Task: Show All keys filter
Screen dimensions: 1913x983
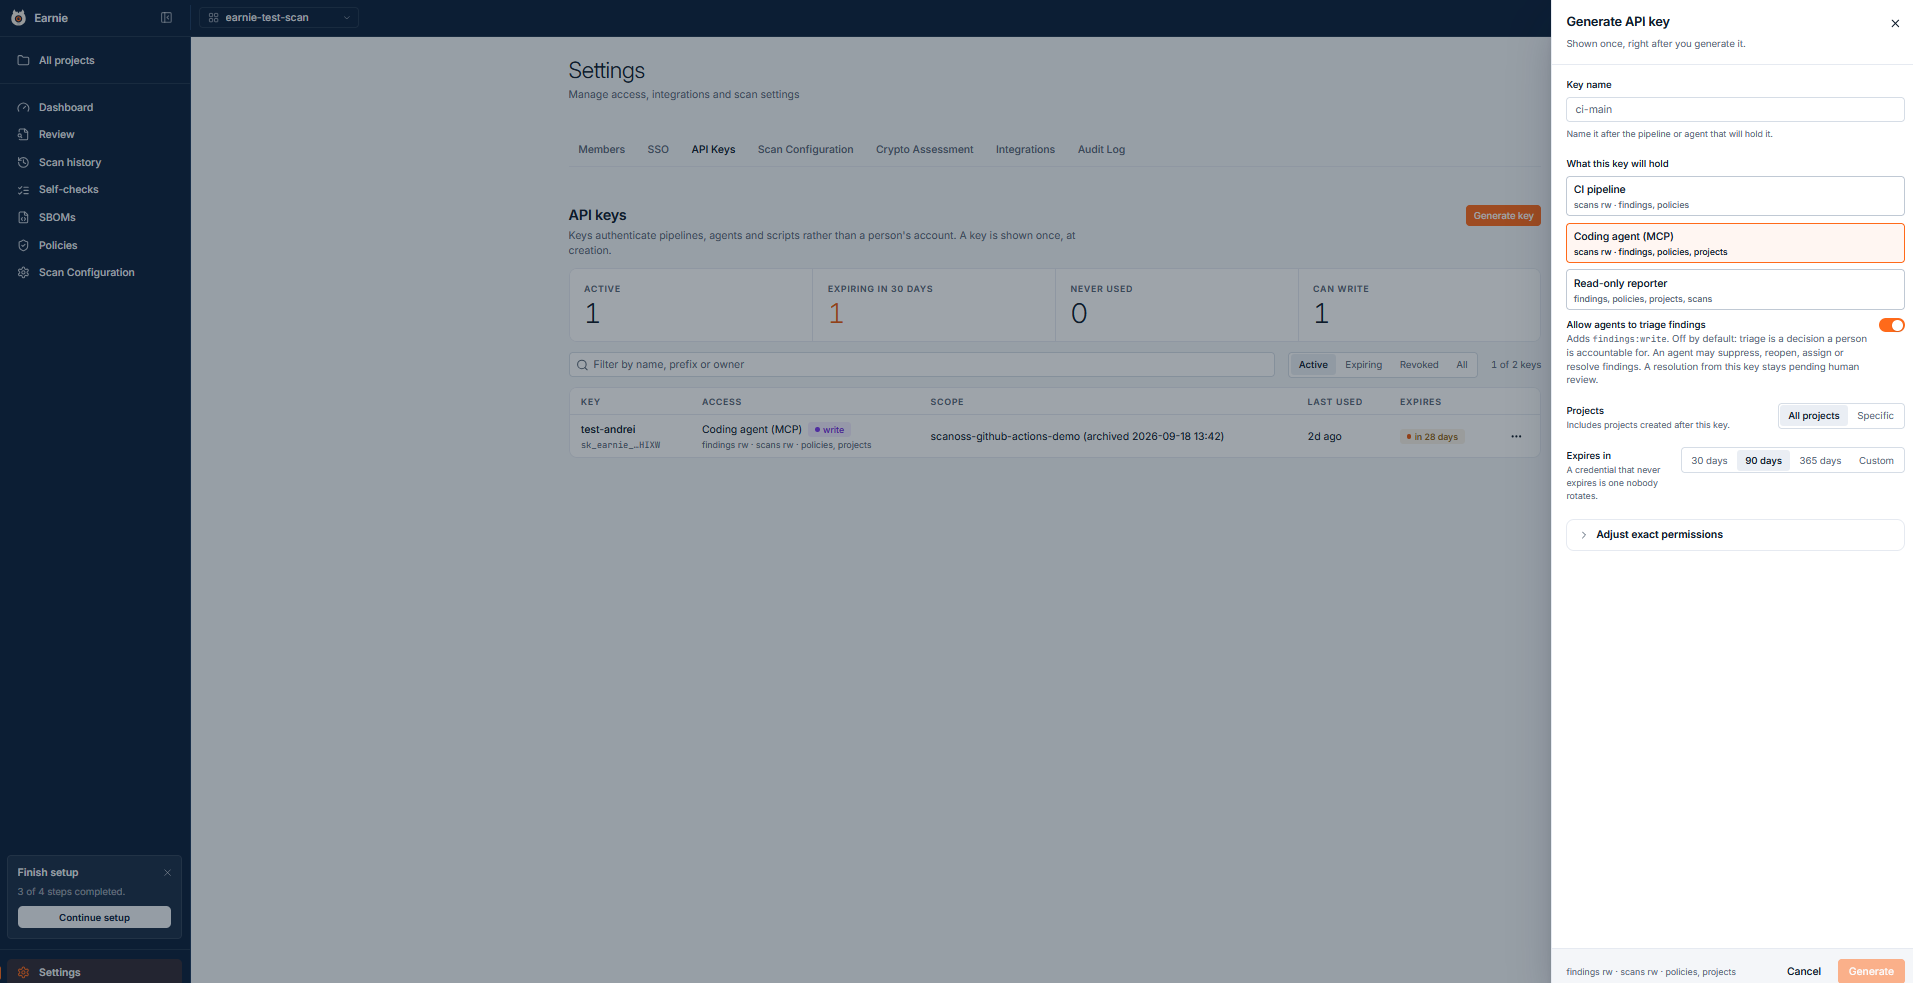Action: pyautogui.click(x=1462, y=365)
